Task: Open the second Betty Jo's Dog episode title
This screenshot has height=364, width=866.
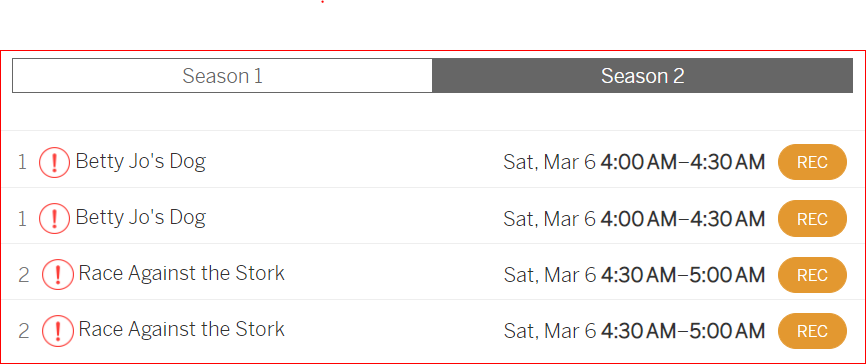Action: pos(140,217)
